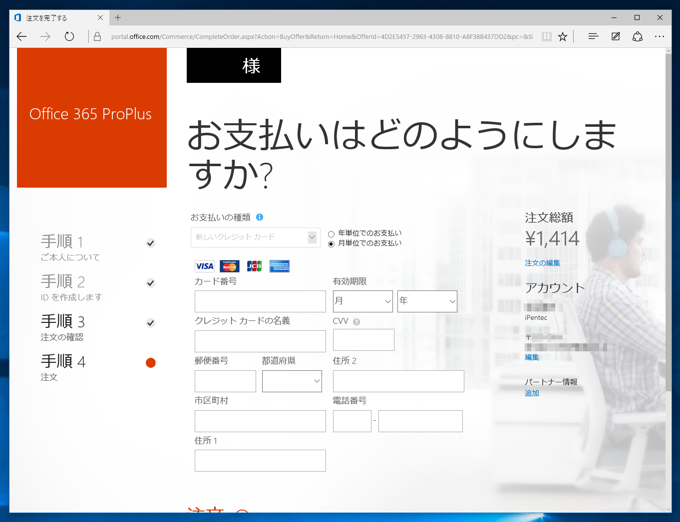Go to 手順 3 注文の確認 step
680x522 pixels.
(x=63, y=327)
